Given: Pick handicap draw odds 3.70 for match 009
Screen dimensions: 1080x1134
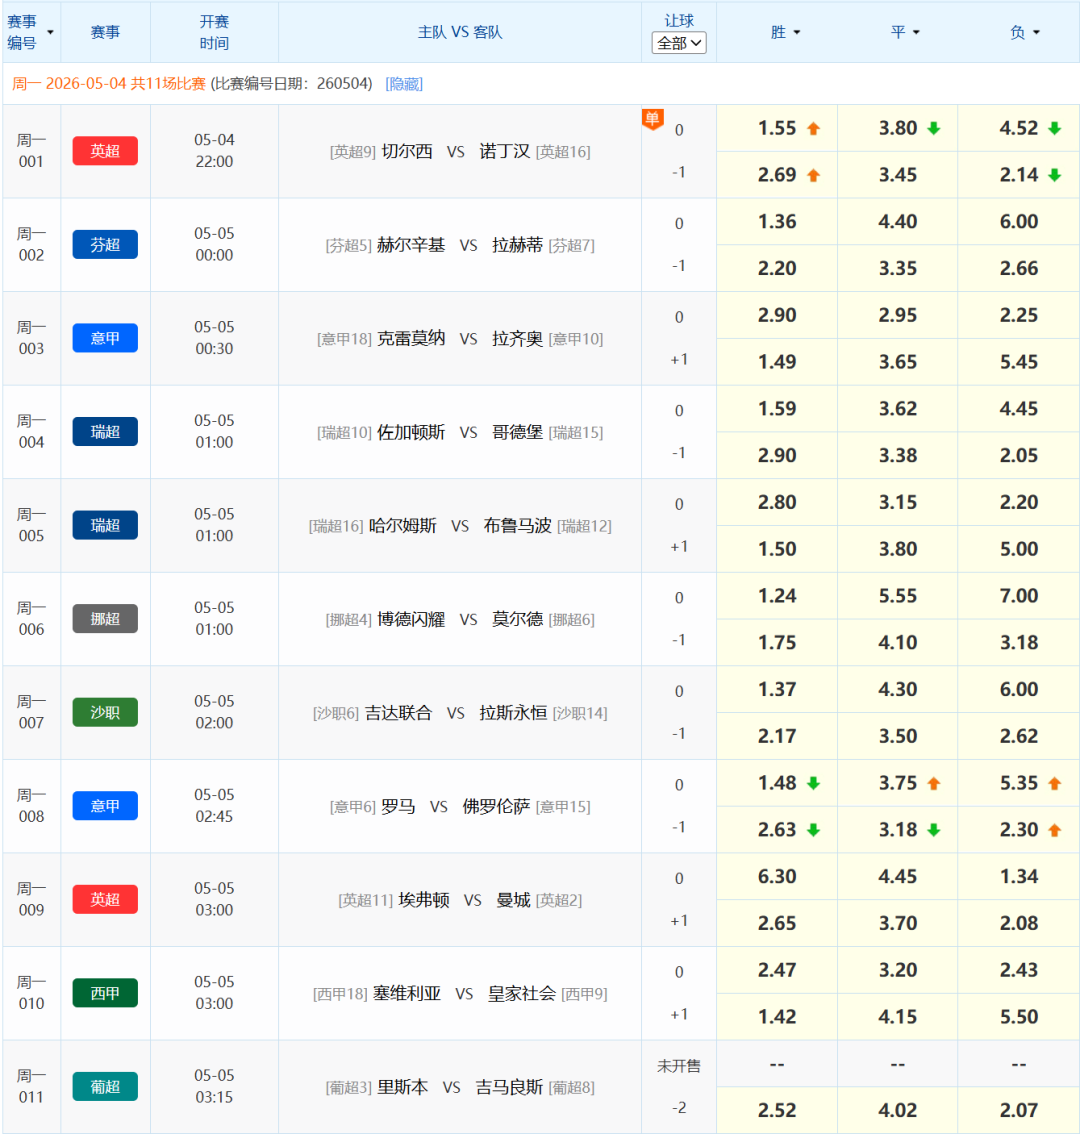Looking at the screenshot, I should (898, 923).
